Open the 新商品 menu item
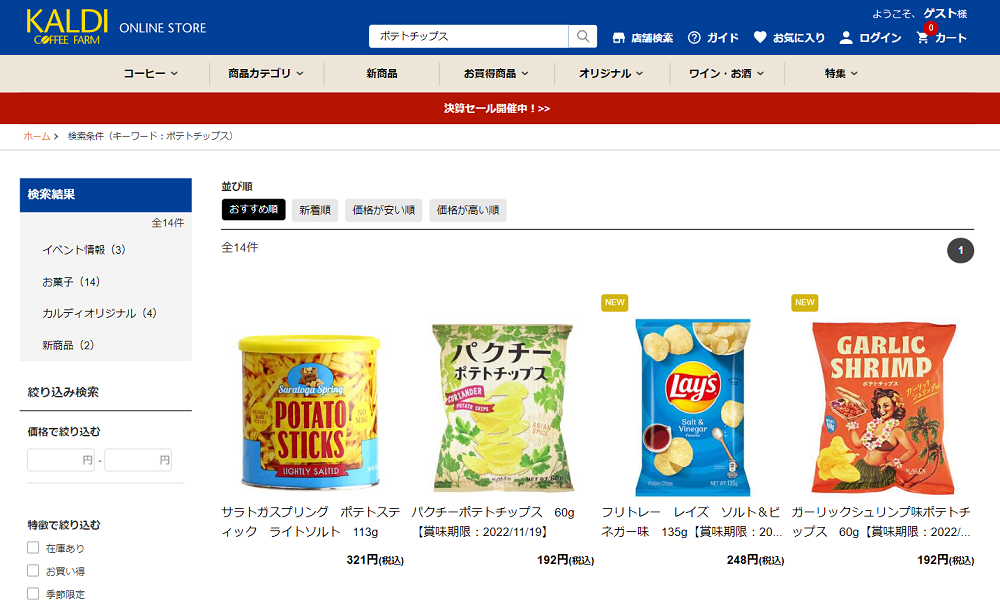 point(381,73)
